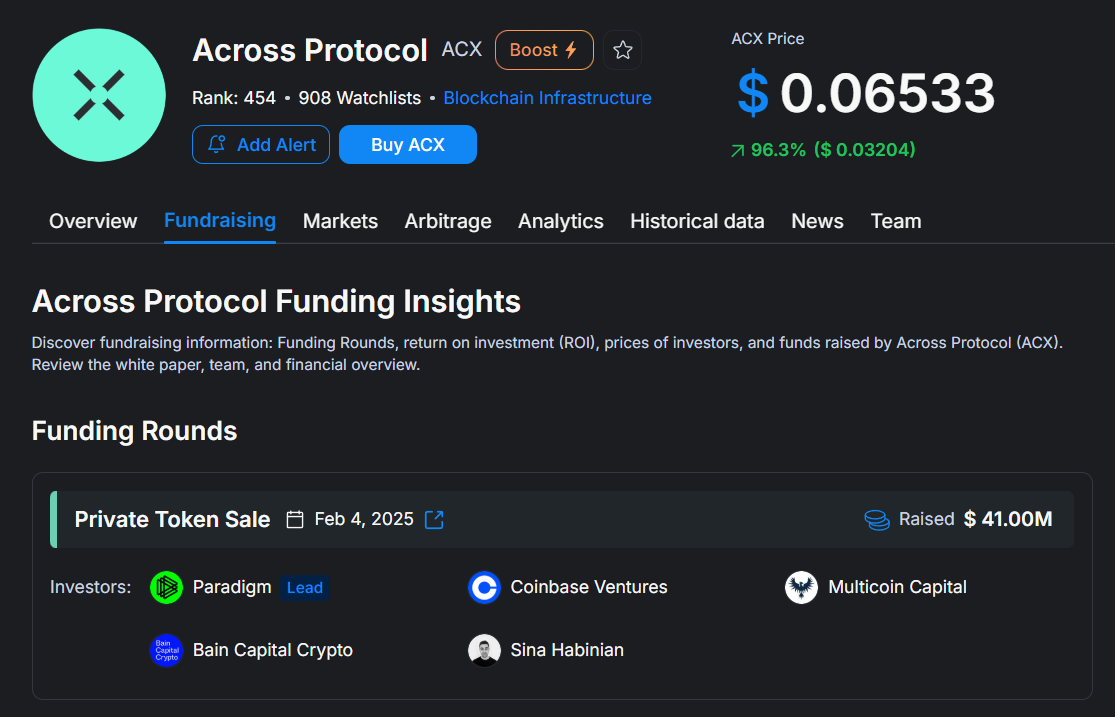This screenshot has width=1115, height=717.
Task: Click the Bain Capital Crypto logo
Action: tap(166, 650)
